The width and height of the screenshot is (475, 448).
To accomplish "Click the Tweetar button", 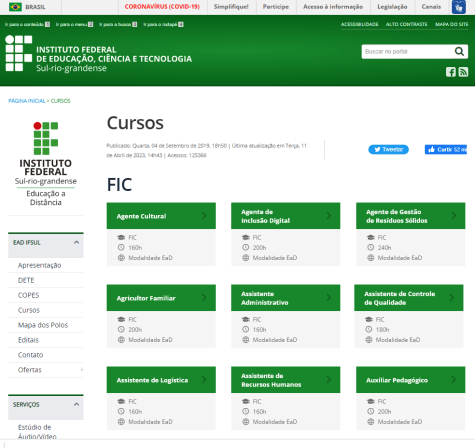I will pos(388,149).
